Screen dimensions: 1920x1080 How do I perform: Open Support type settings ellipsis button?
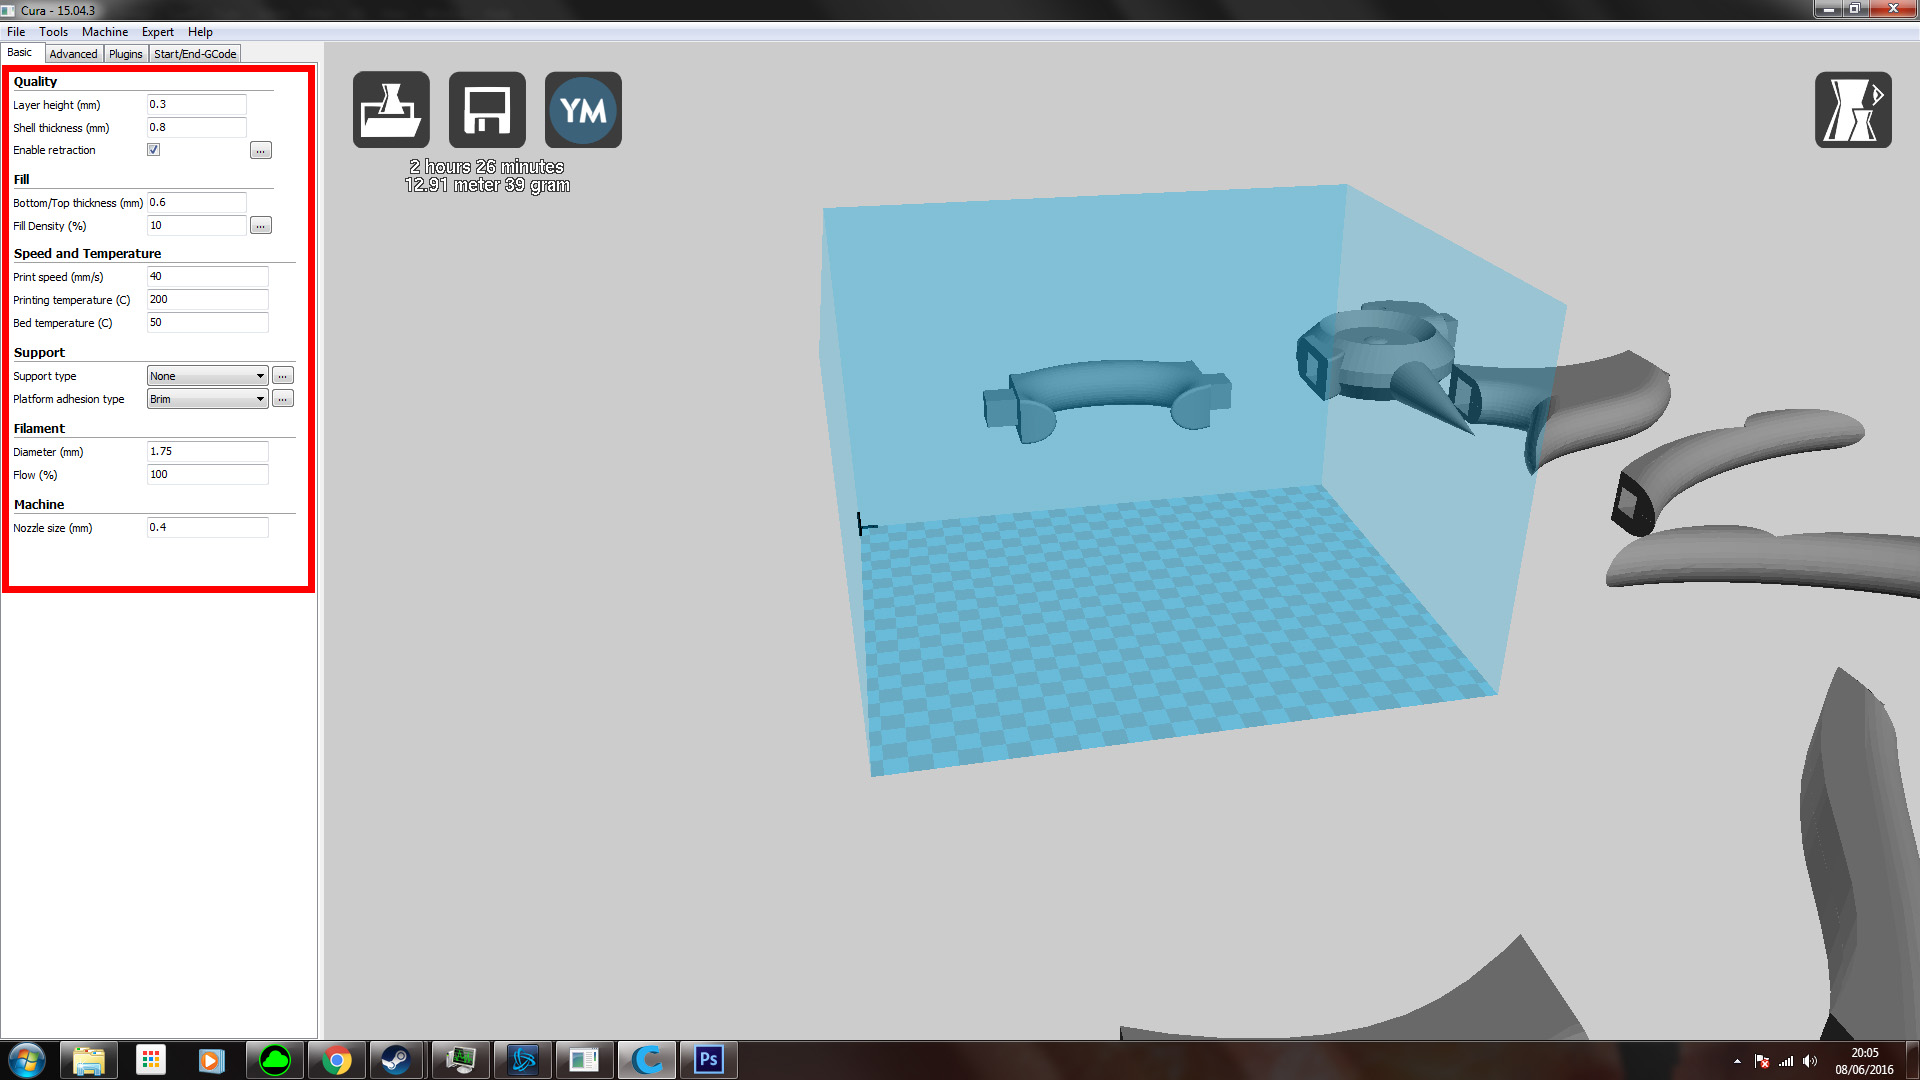pos(283,376)
